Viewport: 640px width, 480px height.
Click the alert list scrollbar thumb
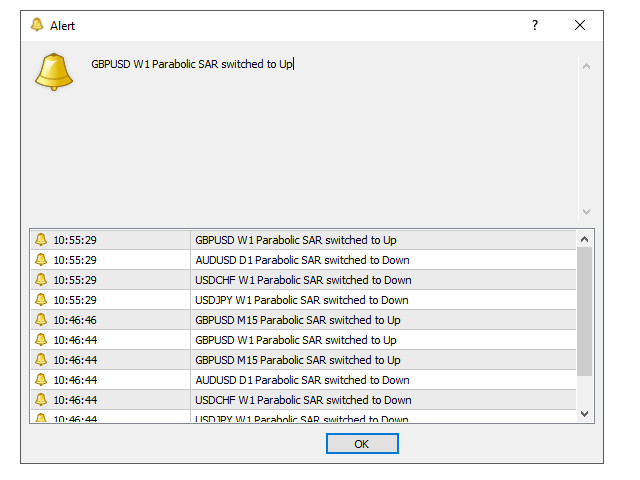(x=585, y=310)
